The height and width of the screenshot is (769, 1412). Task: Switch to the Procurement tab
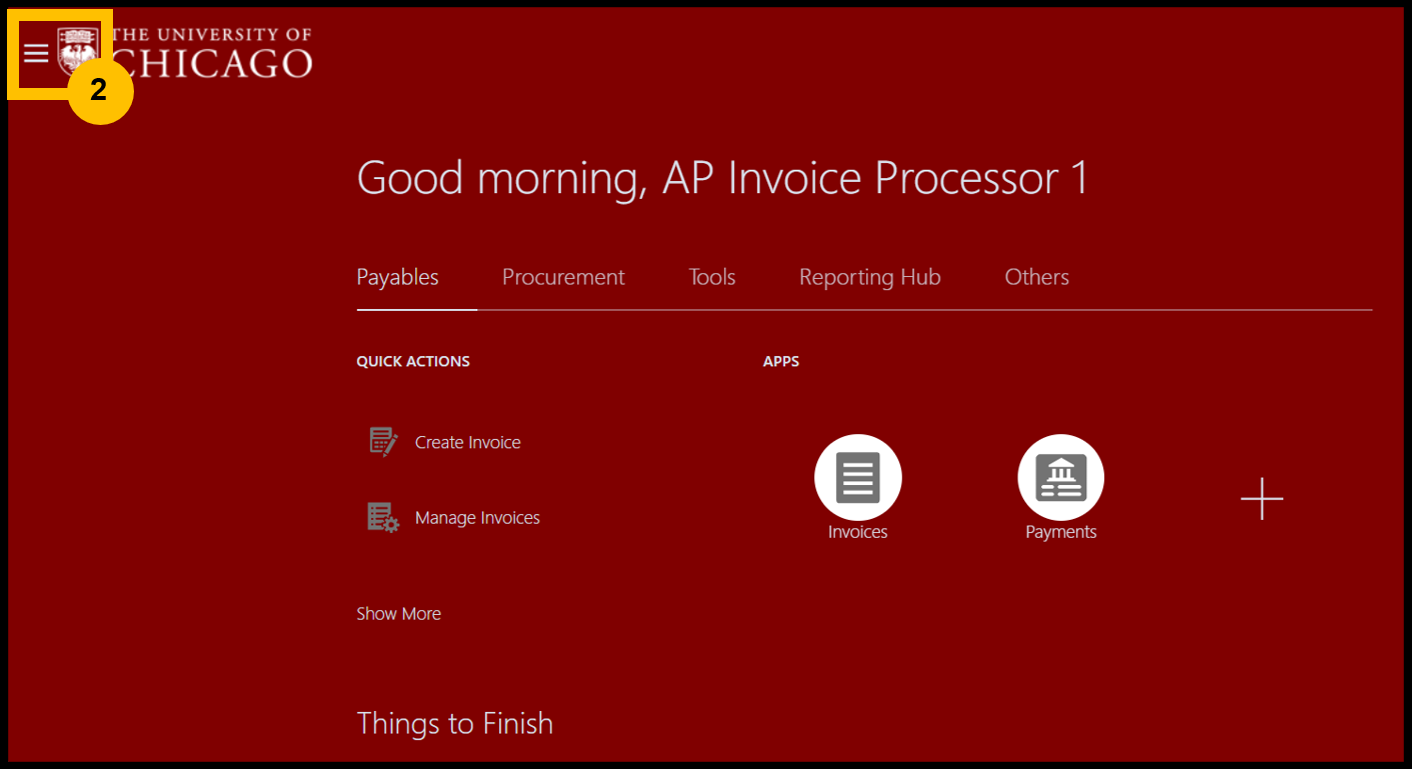(x=563, y=277)
